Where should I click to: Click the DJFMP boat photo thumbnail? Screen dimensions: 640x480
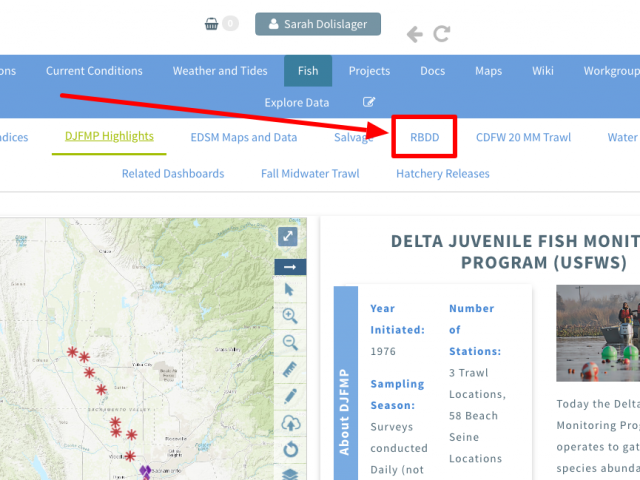pos(598,333)
